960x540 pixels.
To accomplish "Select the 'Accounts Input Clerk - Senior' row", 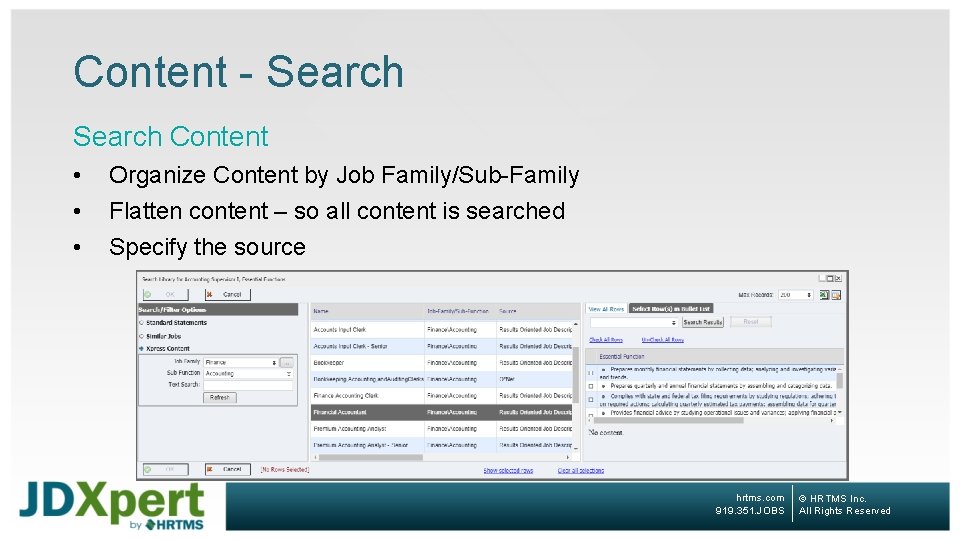I will pos(441,346).
